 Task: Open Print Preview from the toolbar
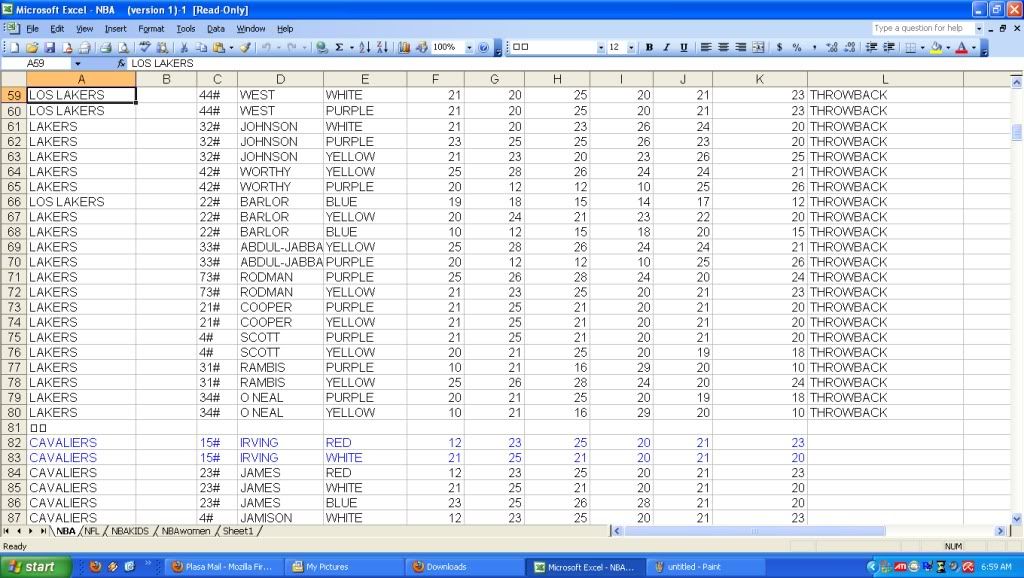(122, 47)
